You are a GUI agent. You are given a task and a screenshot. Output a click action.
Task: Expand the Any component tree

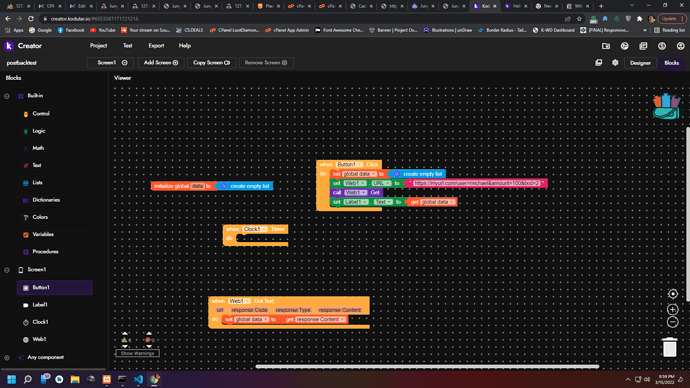[x=7, y=358]
